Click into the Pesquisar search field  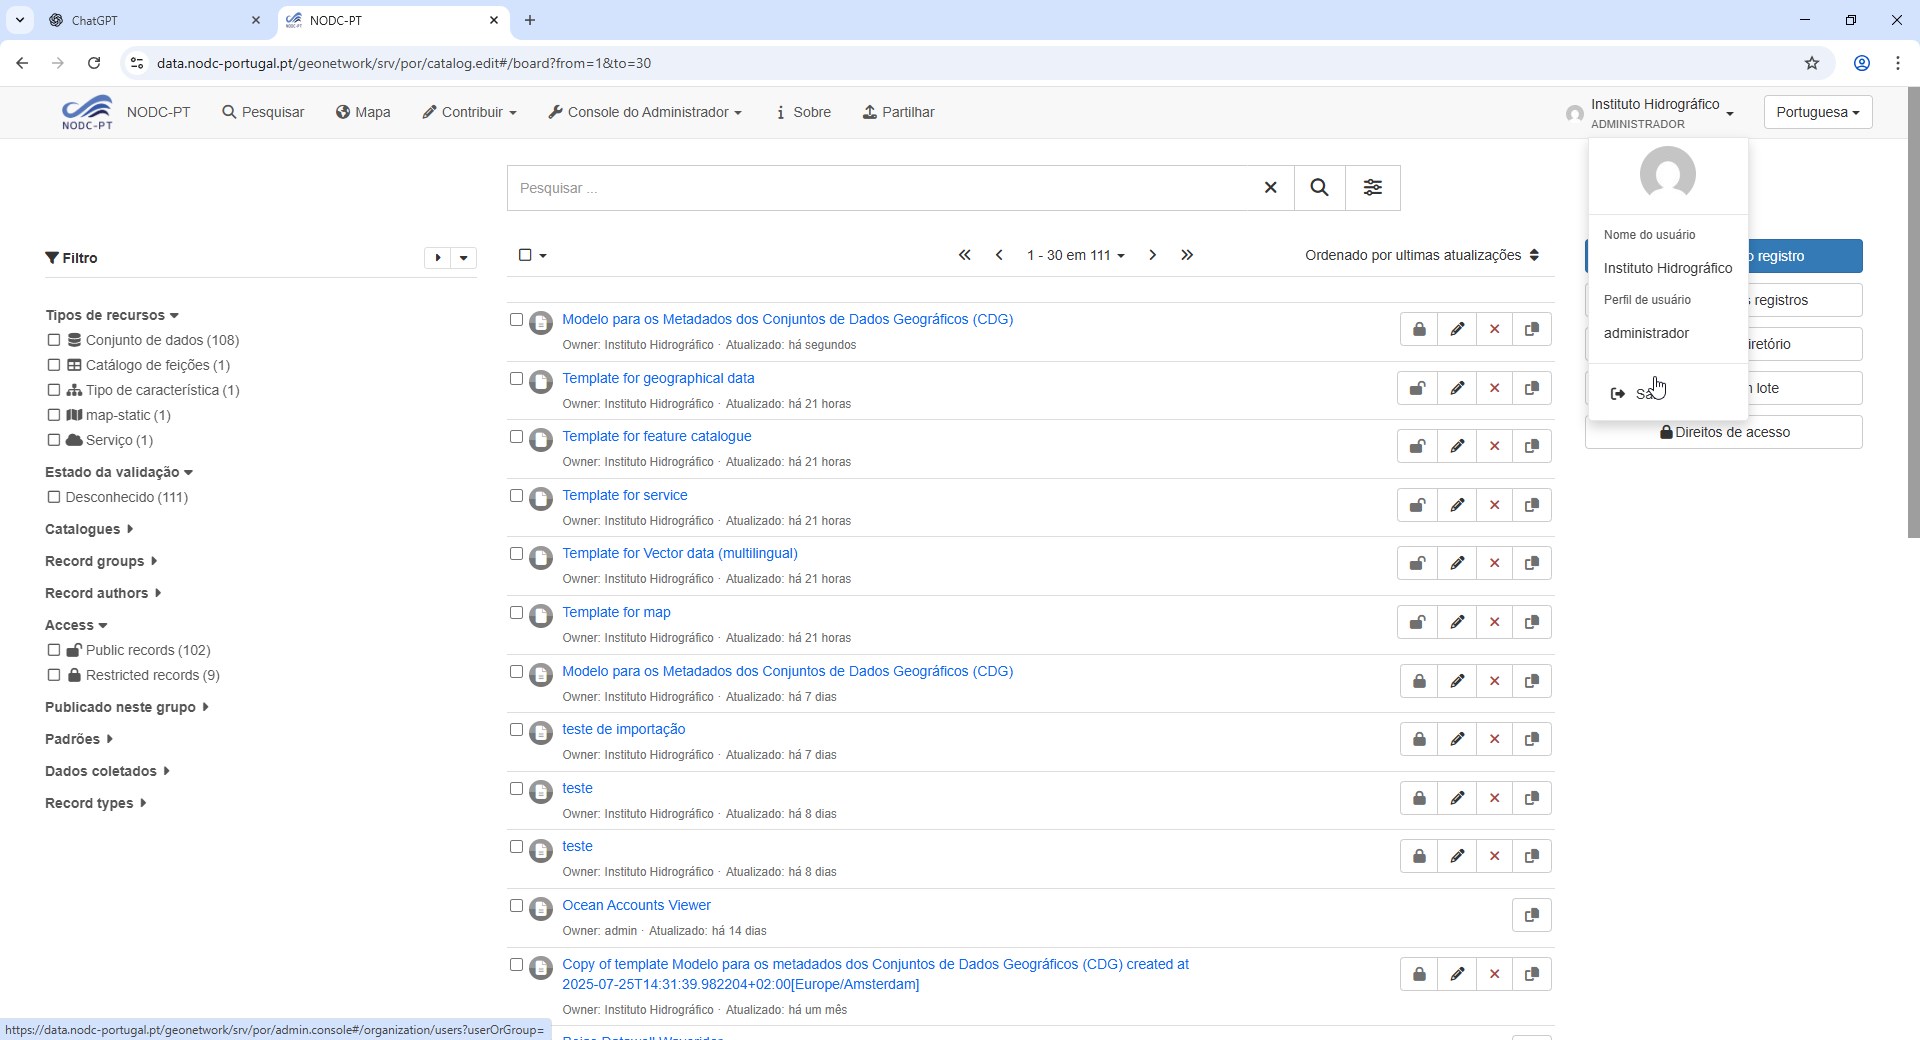coord(880,188)
